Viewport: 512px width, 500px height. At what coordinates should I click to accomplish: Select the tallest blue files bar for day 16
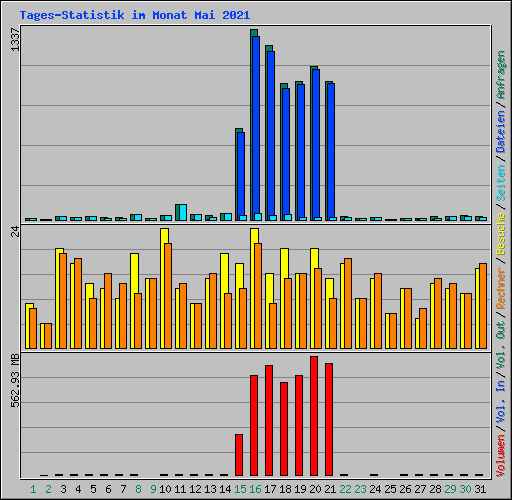coord(256,128)
